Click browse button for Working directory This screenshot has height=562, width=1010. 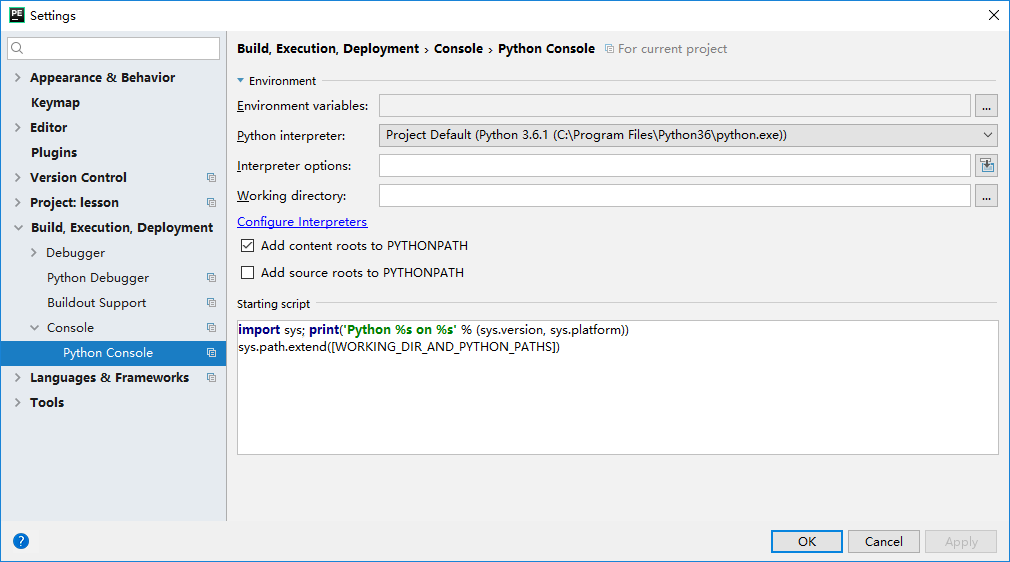pyautogui.click(x=987, y=196)
